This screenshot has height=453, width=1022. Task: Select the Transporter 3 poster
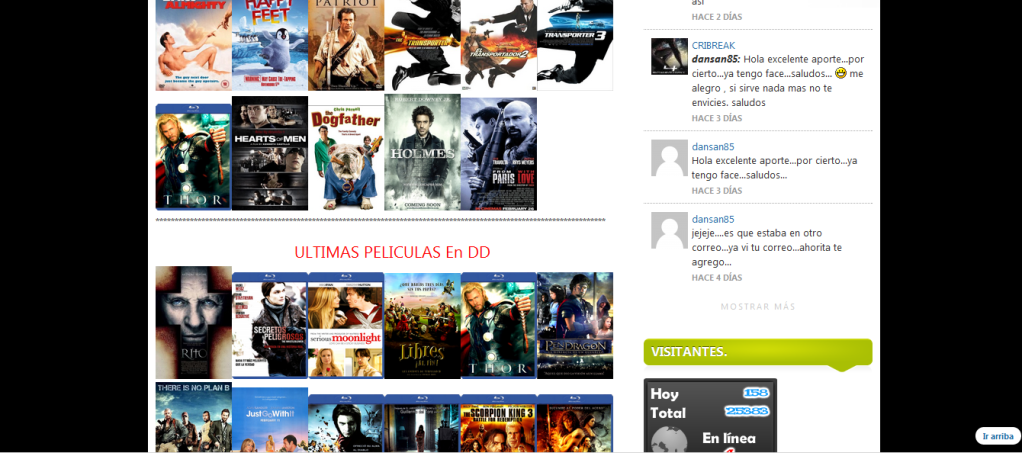tap(575, 45)
